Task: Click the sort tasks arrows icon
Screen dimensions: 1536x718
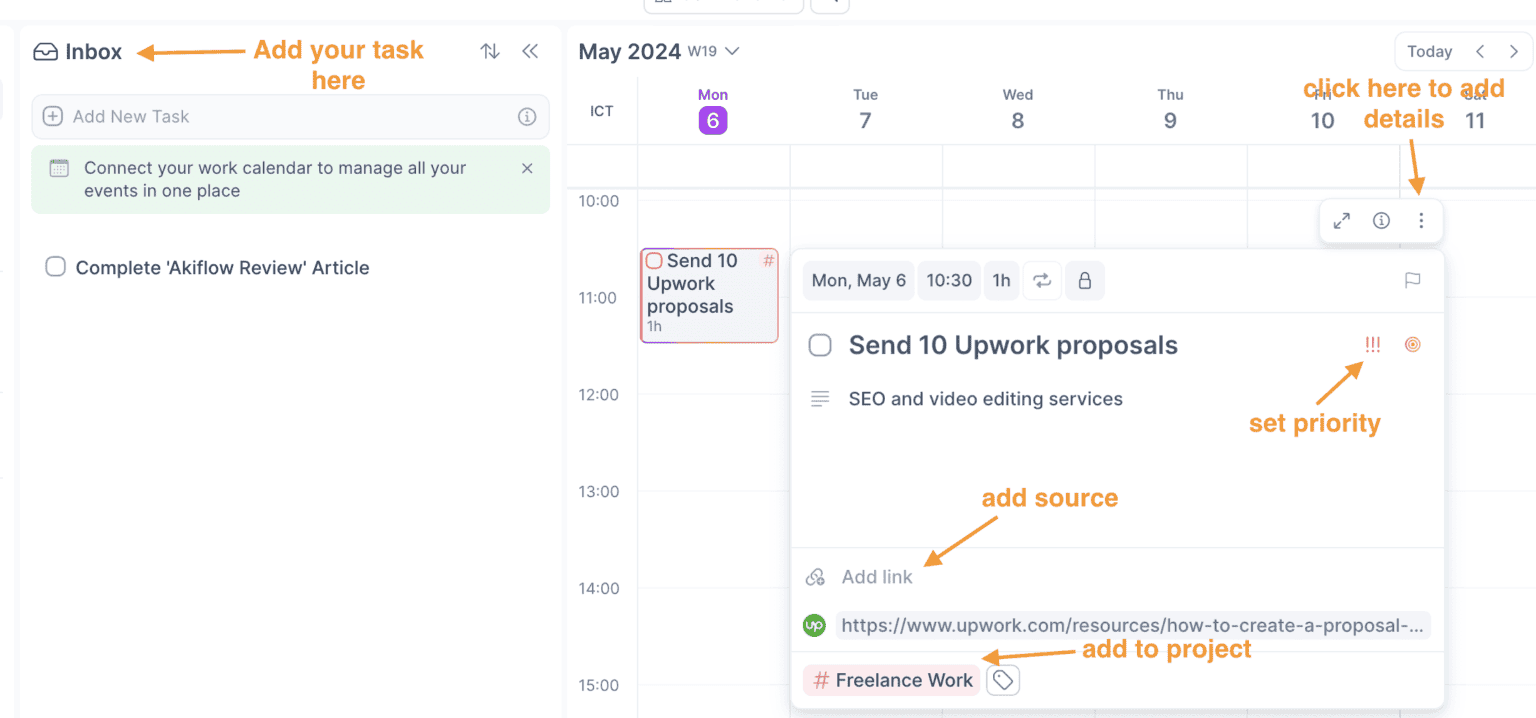Action: pos(490,51)
